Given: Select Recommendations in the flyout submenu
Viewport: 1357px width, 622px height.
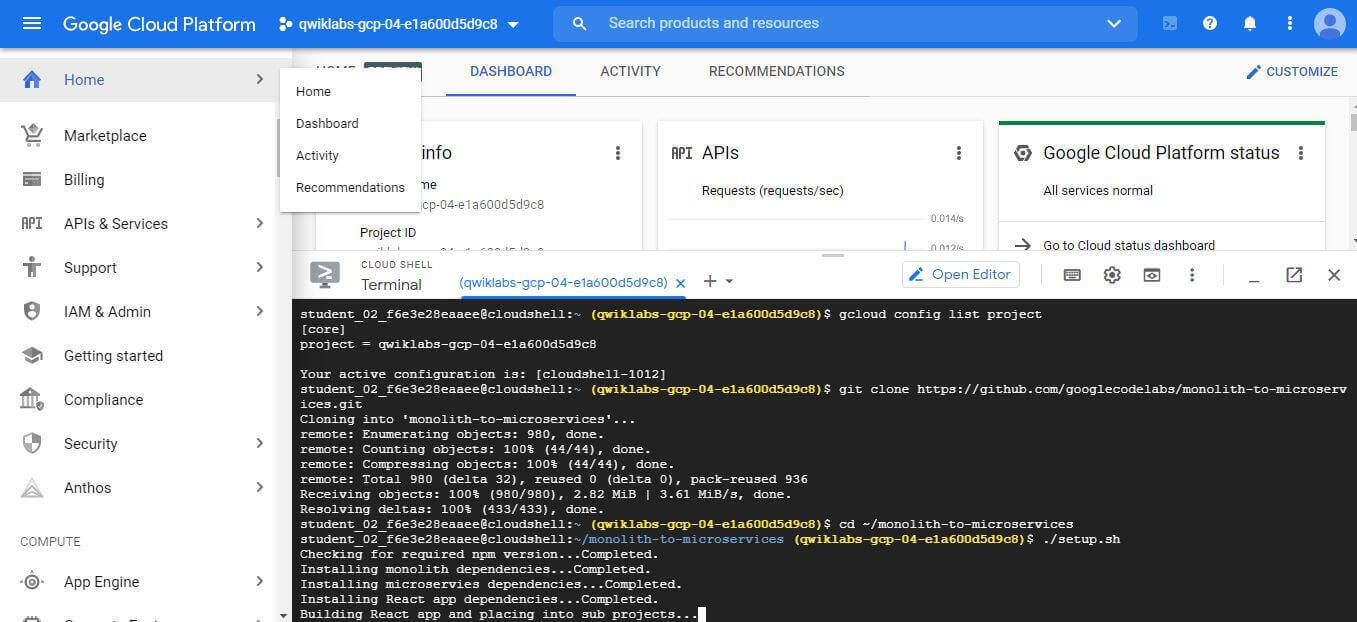Looking at the screenshot, I should [x=350, y=187].
